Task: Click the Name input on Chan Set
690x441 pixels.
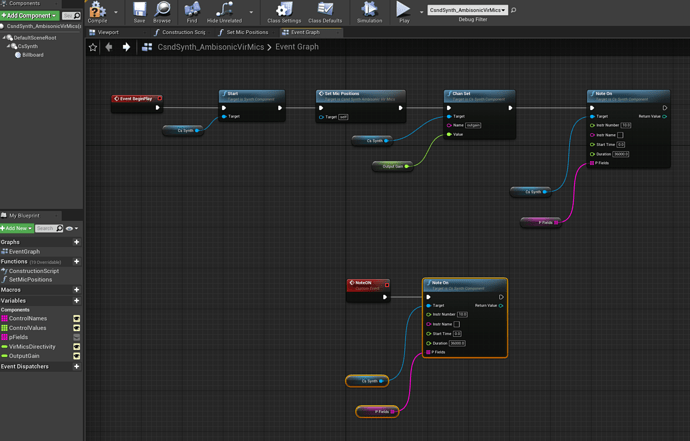Action: (473, 125)
